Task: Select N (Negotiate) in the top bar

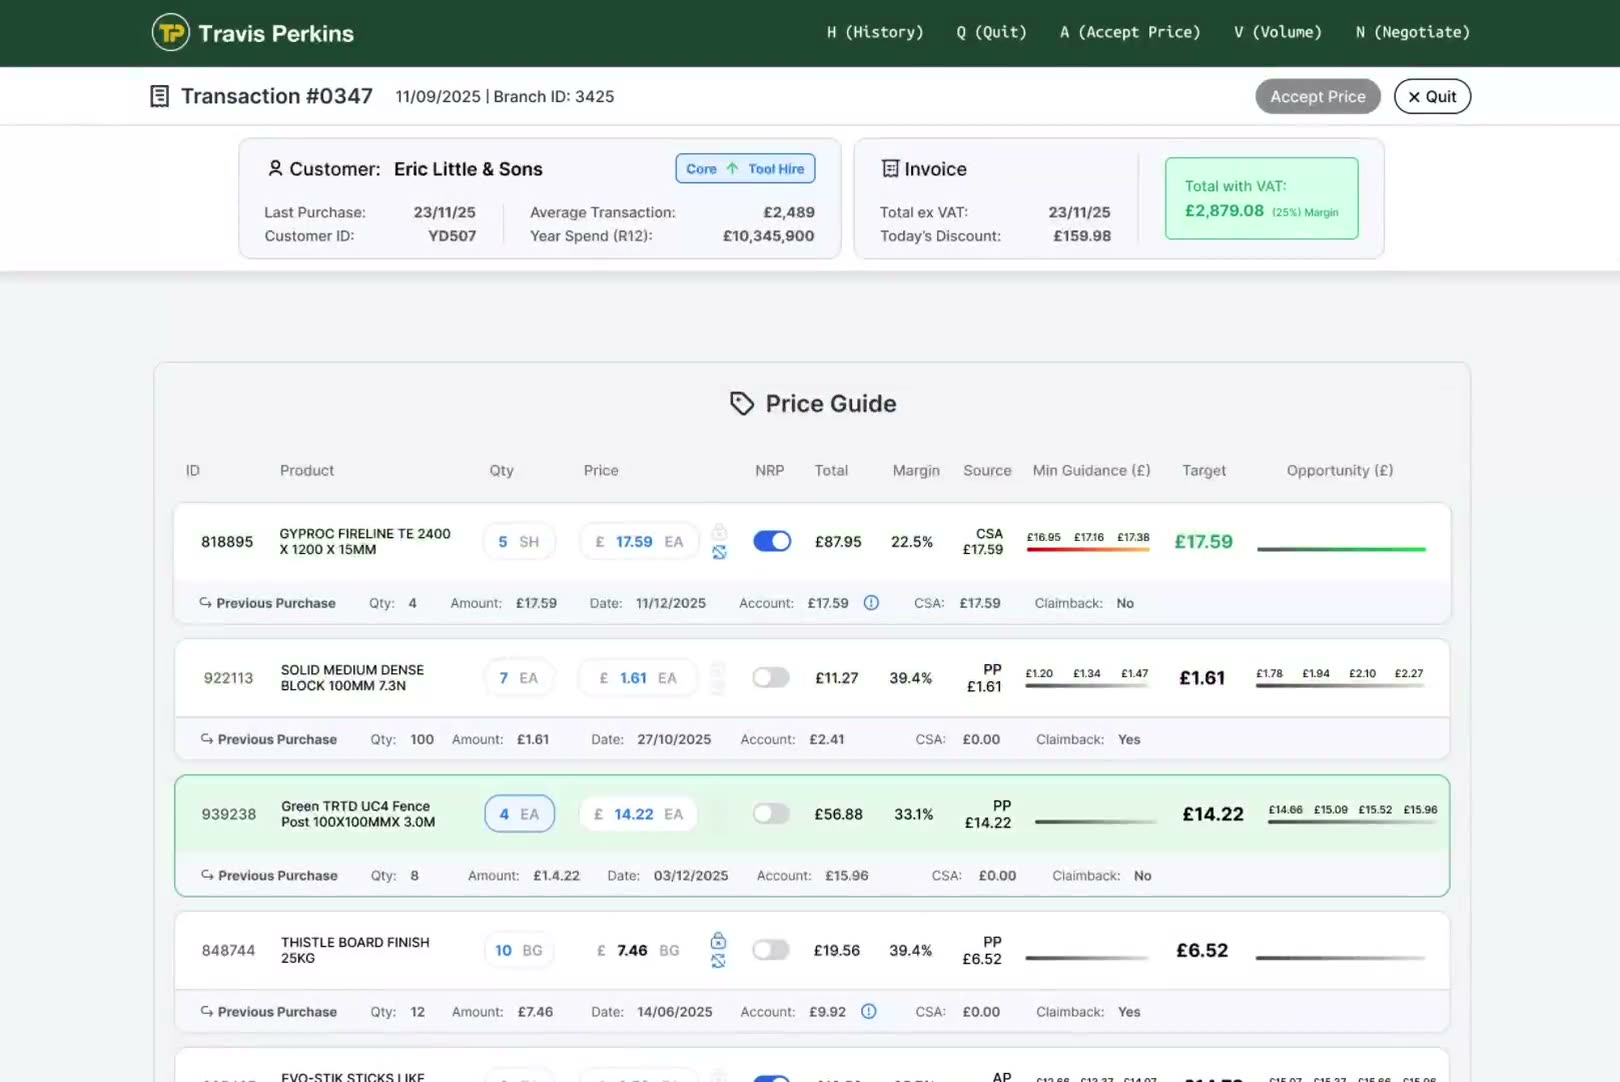Action: 1413,32
